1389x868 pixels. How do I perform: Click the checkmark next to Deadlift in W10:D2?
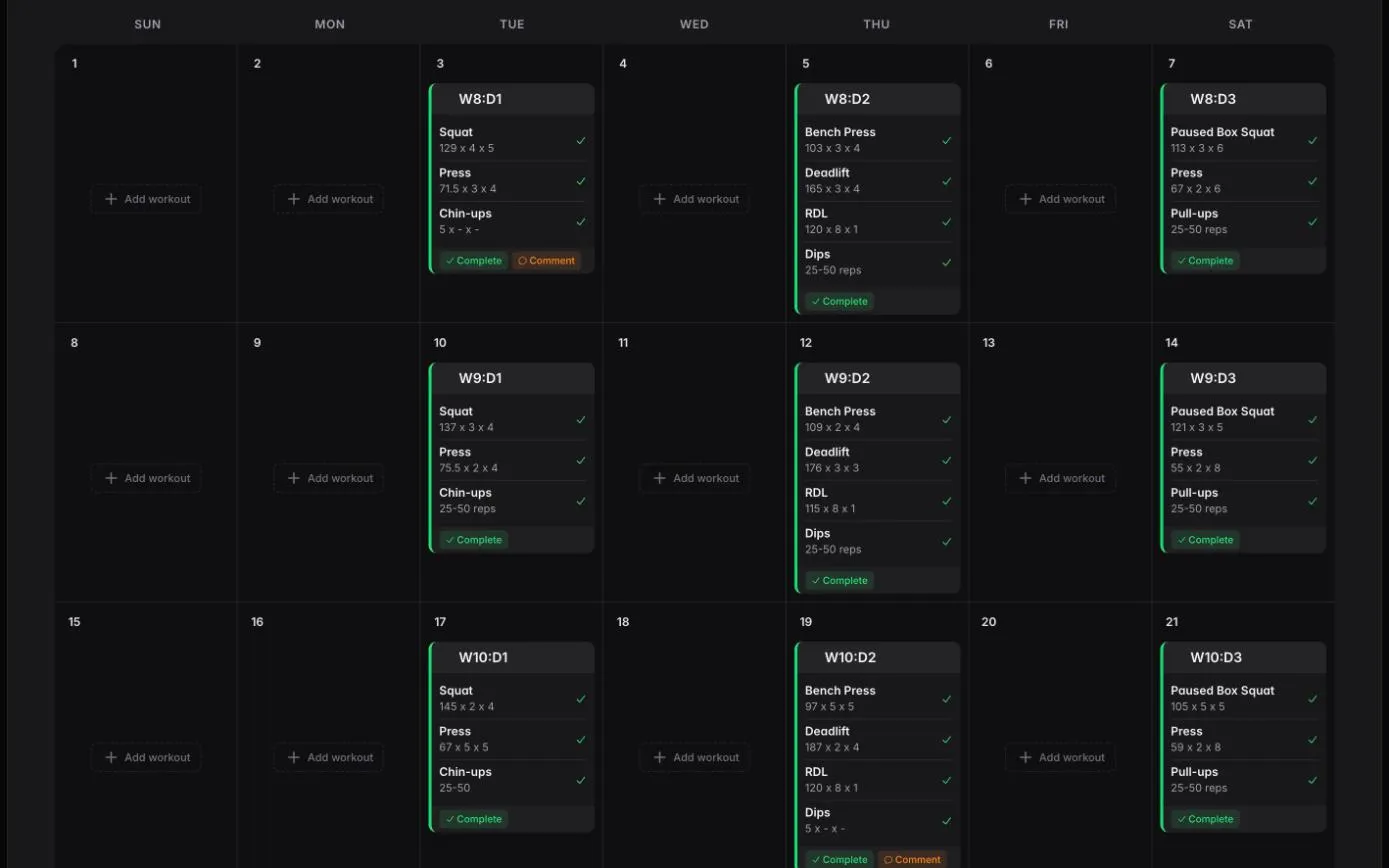[946, 740]
